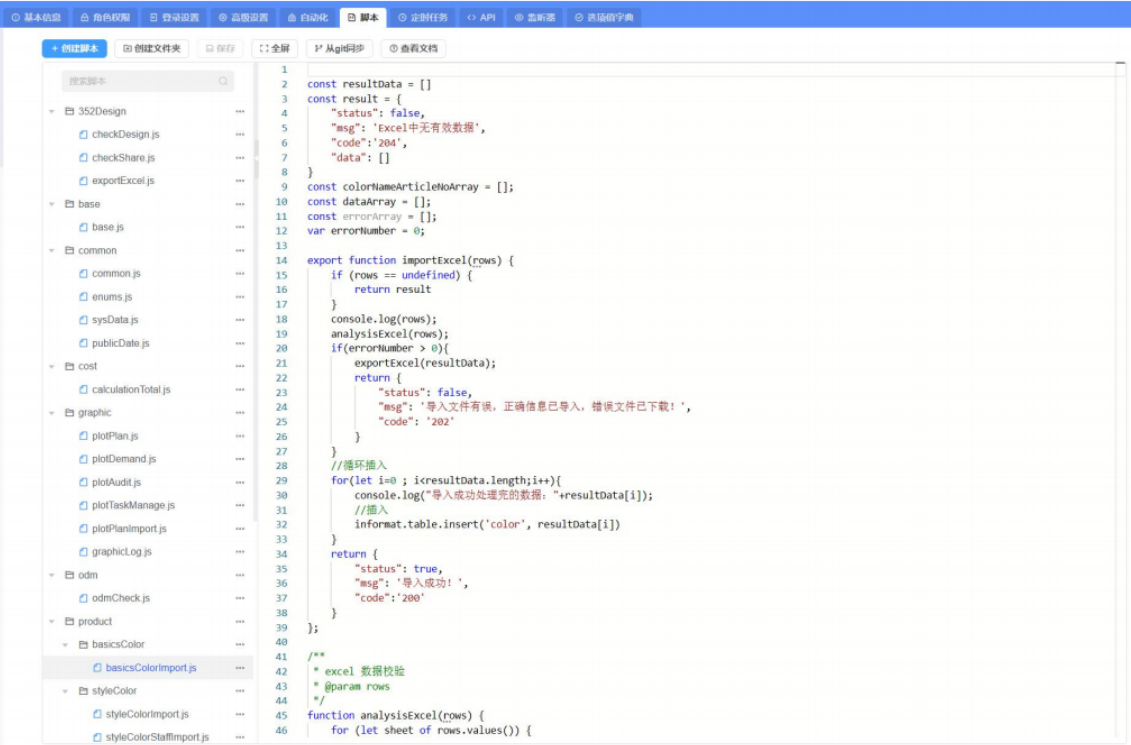Open more options for odmCheck.js
This screenshot has width=1131, height=745.
coord(240,598)
